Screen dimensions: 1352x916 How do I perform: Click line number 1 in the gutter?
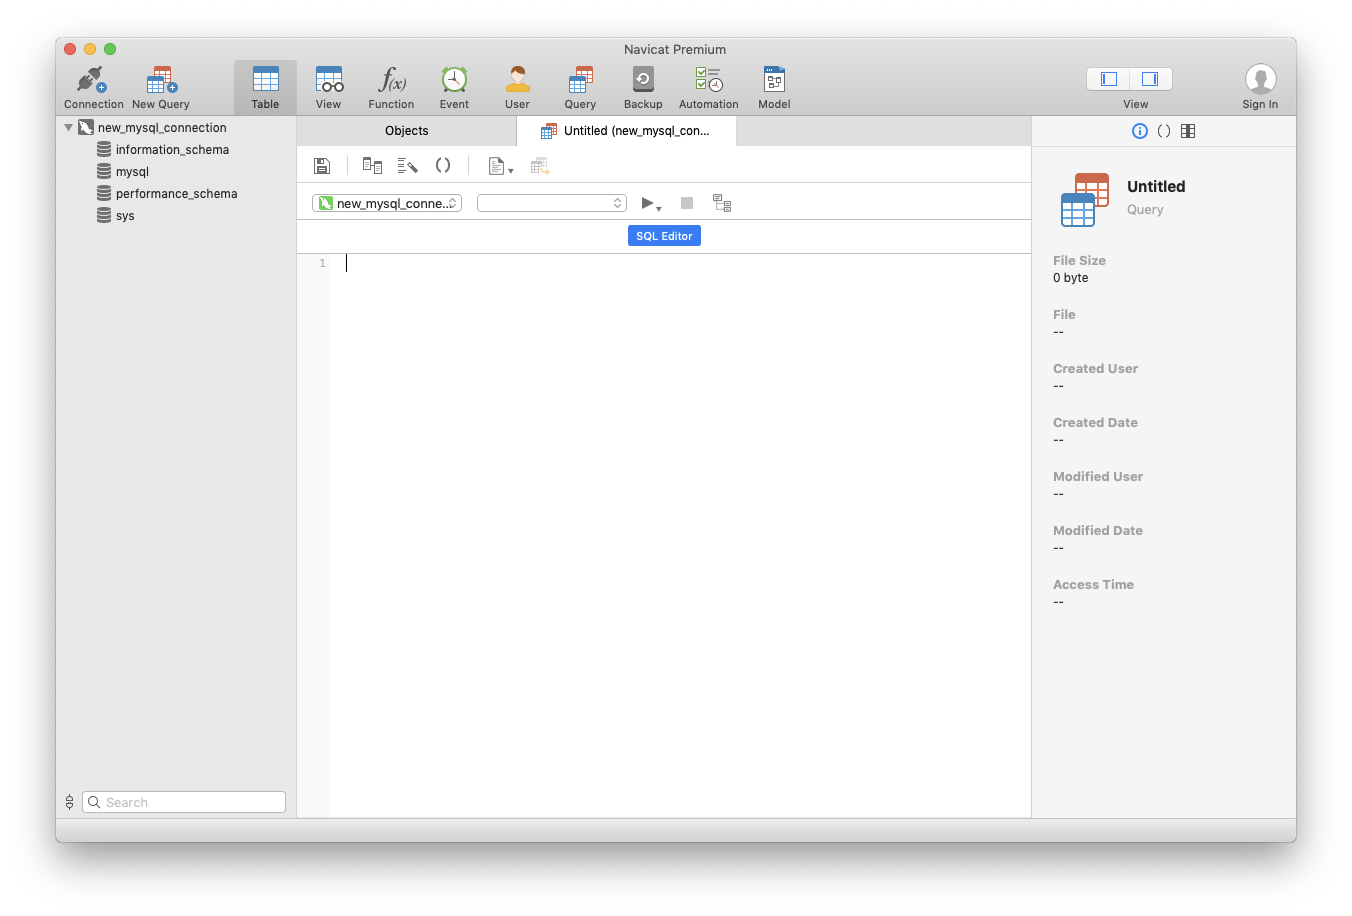click(x=322, y=263)
